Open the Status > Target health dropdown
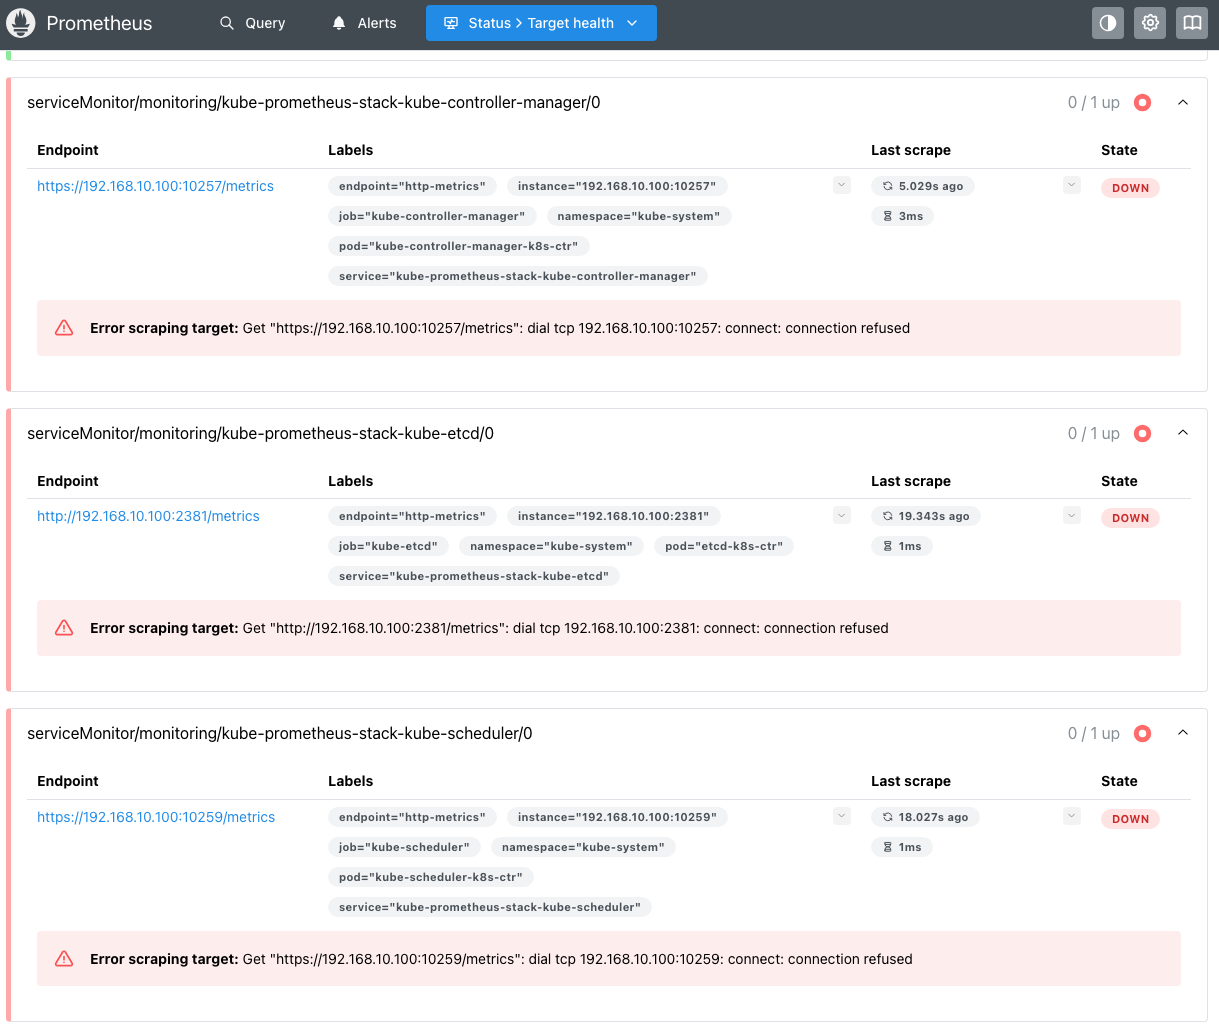Image resolution: width=1219 pixels, height=1034 pixels. coord(541,23)
